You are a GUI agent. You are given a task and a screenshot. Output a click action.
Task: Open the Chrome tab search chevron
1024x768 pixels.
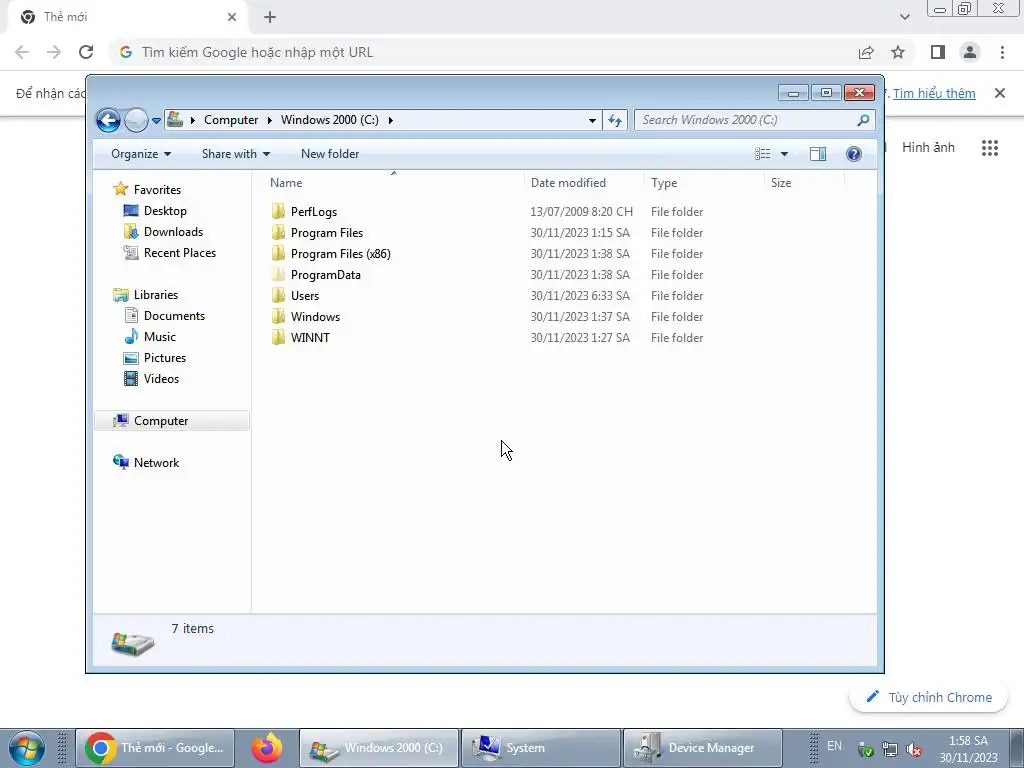click(904, 17)
